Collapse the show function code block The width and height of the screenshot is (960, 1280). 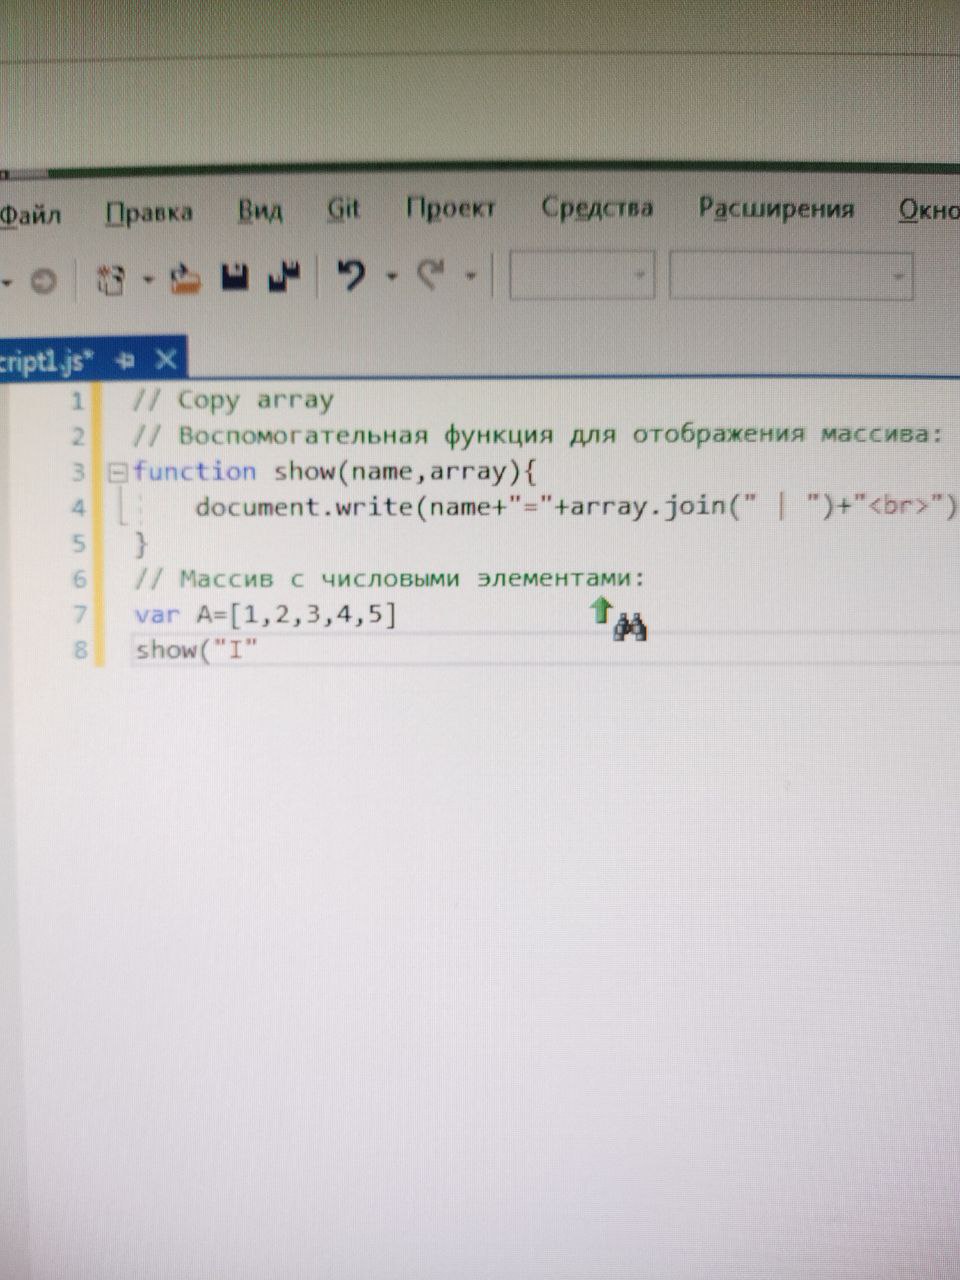click(117, 471)
